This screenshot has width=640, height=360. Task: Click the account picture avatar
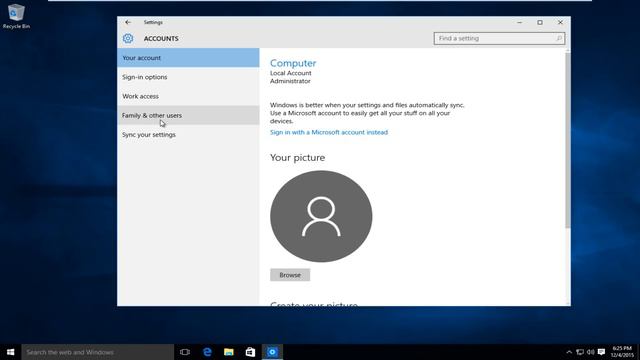coord(321,216)
